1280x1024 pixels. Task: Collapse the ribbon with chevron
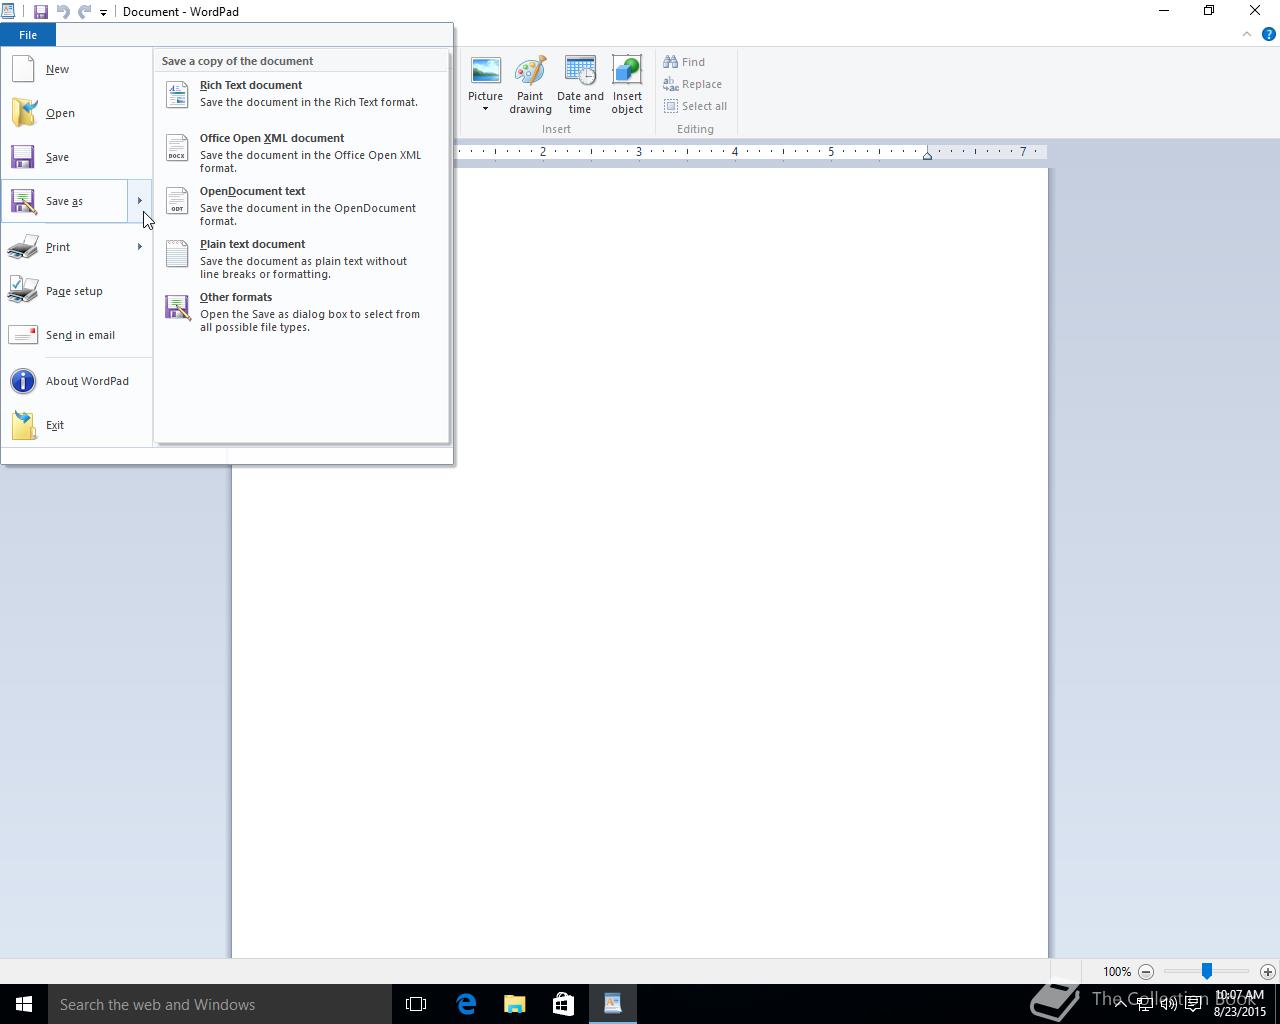click(x=1246, y=34)
